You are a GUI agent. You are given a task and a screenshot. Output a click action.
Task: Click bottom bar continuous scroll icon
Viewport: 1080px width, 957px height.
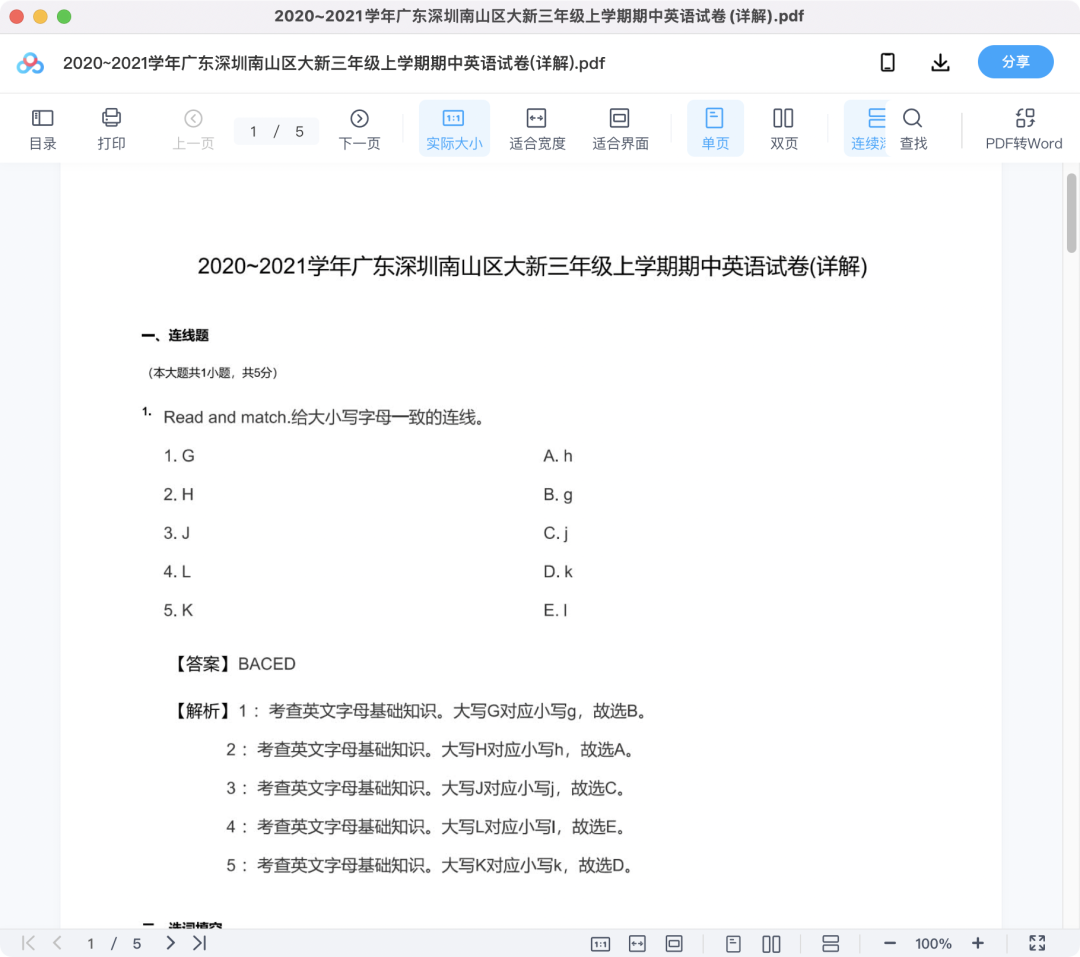831,944
